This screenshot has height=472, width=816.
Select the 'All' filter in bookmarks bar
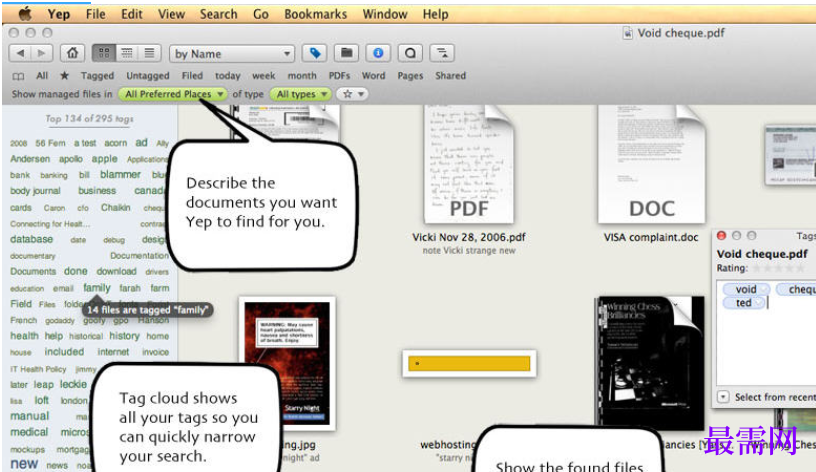(x=42, y=75)
